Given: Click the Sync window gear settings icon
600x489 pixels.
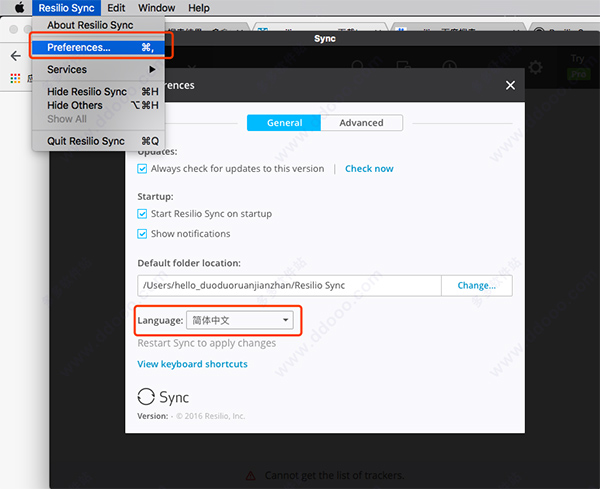Looking at the screenshot, I should point(535,67).
